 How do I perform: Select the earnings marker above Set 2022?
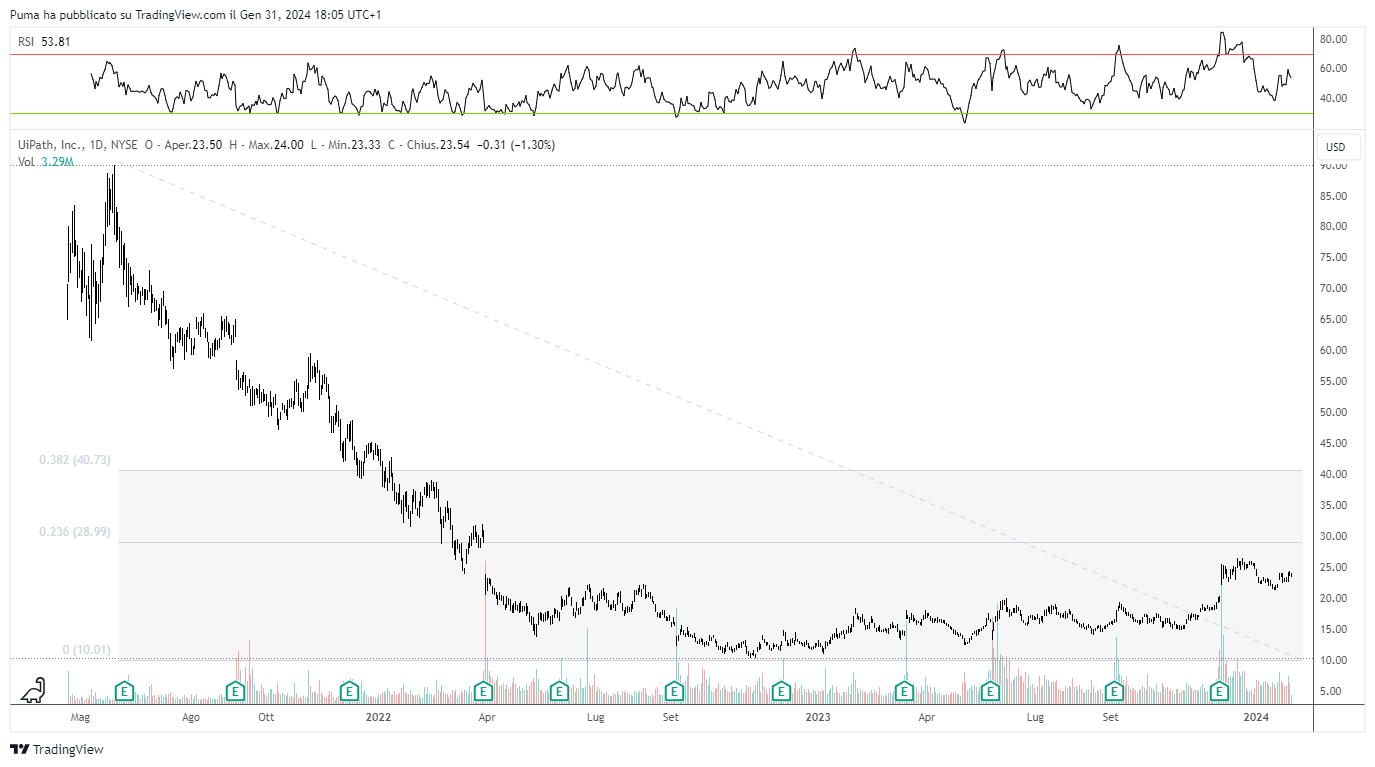coord(675,691)
